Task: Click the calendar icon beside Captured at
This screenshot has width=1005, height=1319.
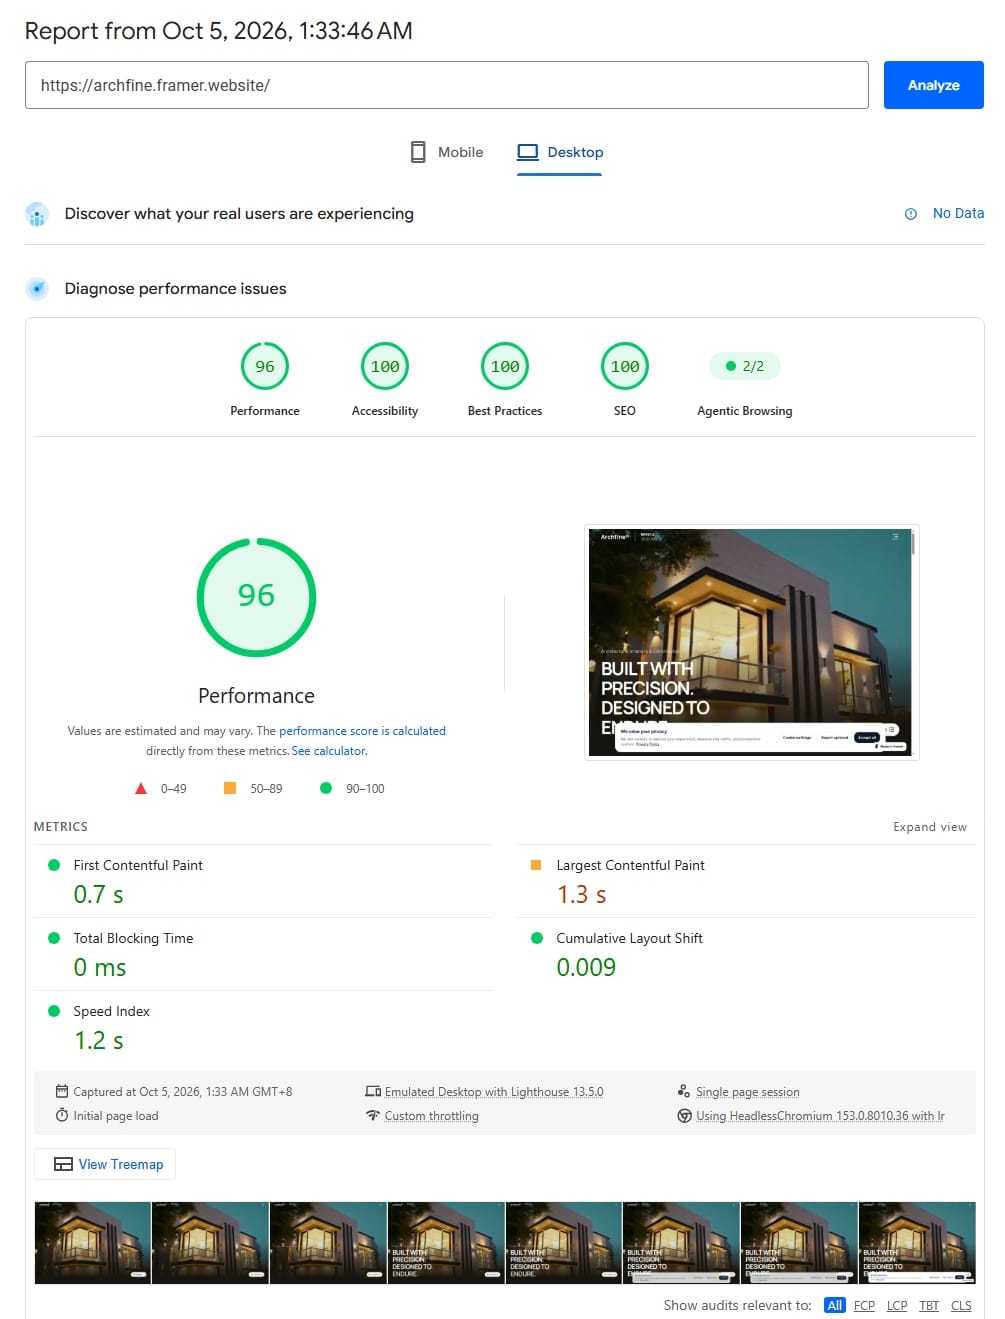Action: (62, 1091)
